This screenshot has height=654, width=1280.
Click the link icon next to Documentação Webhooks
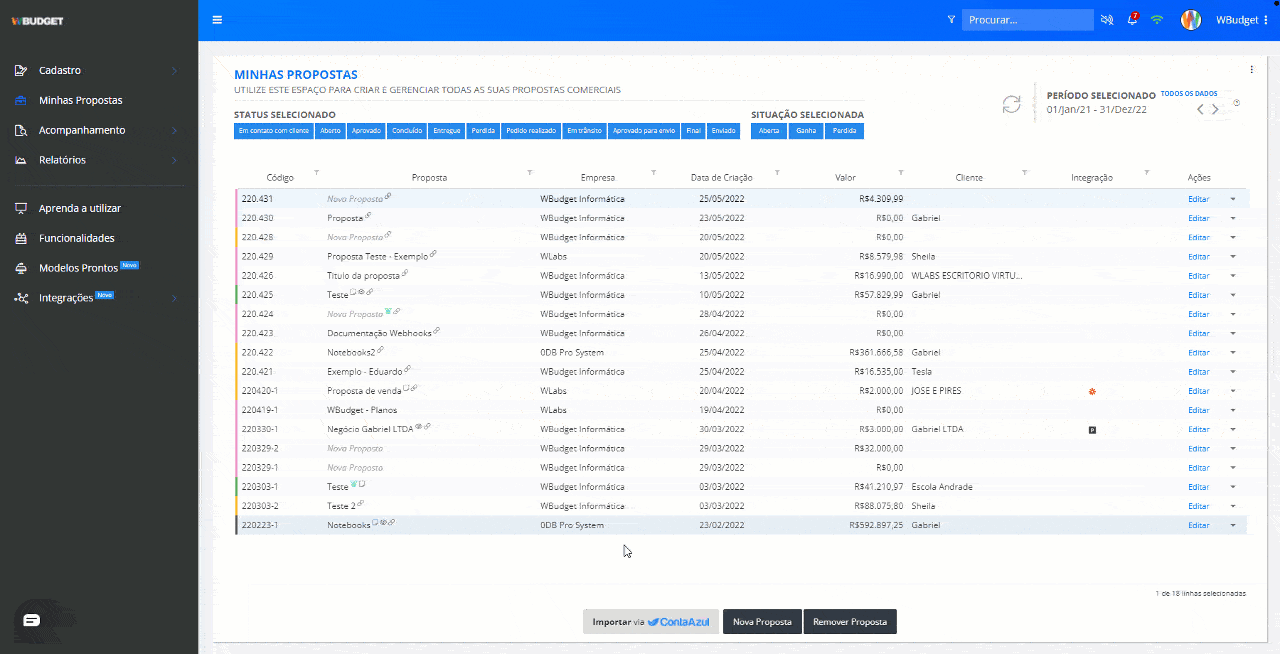click(437, 331)
